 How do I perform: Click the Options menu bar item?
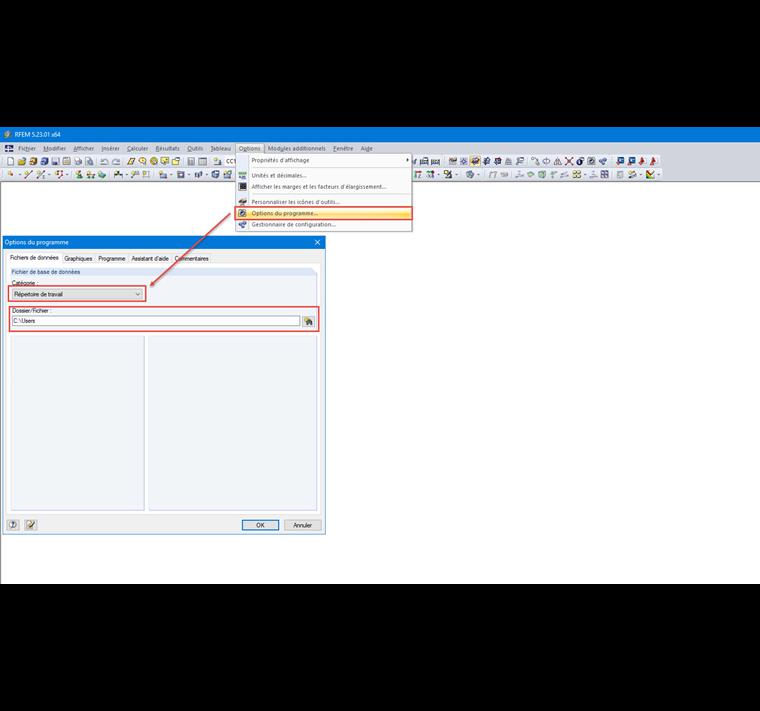[x=250, y=149]
